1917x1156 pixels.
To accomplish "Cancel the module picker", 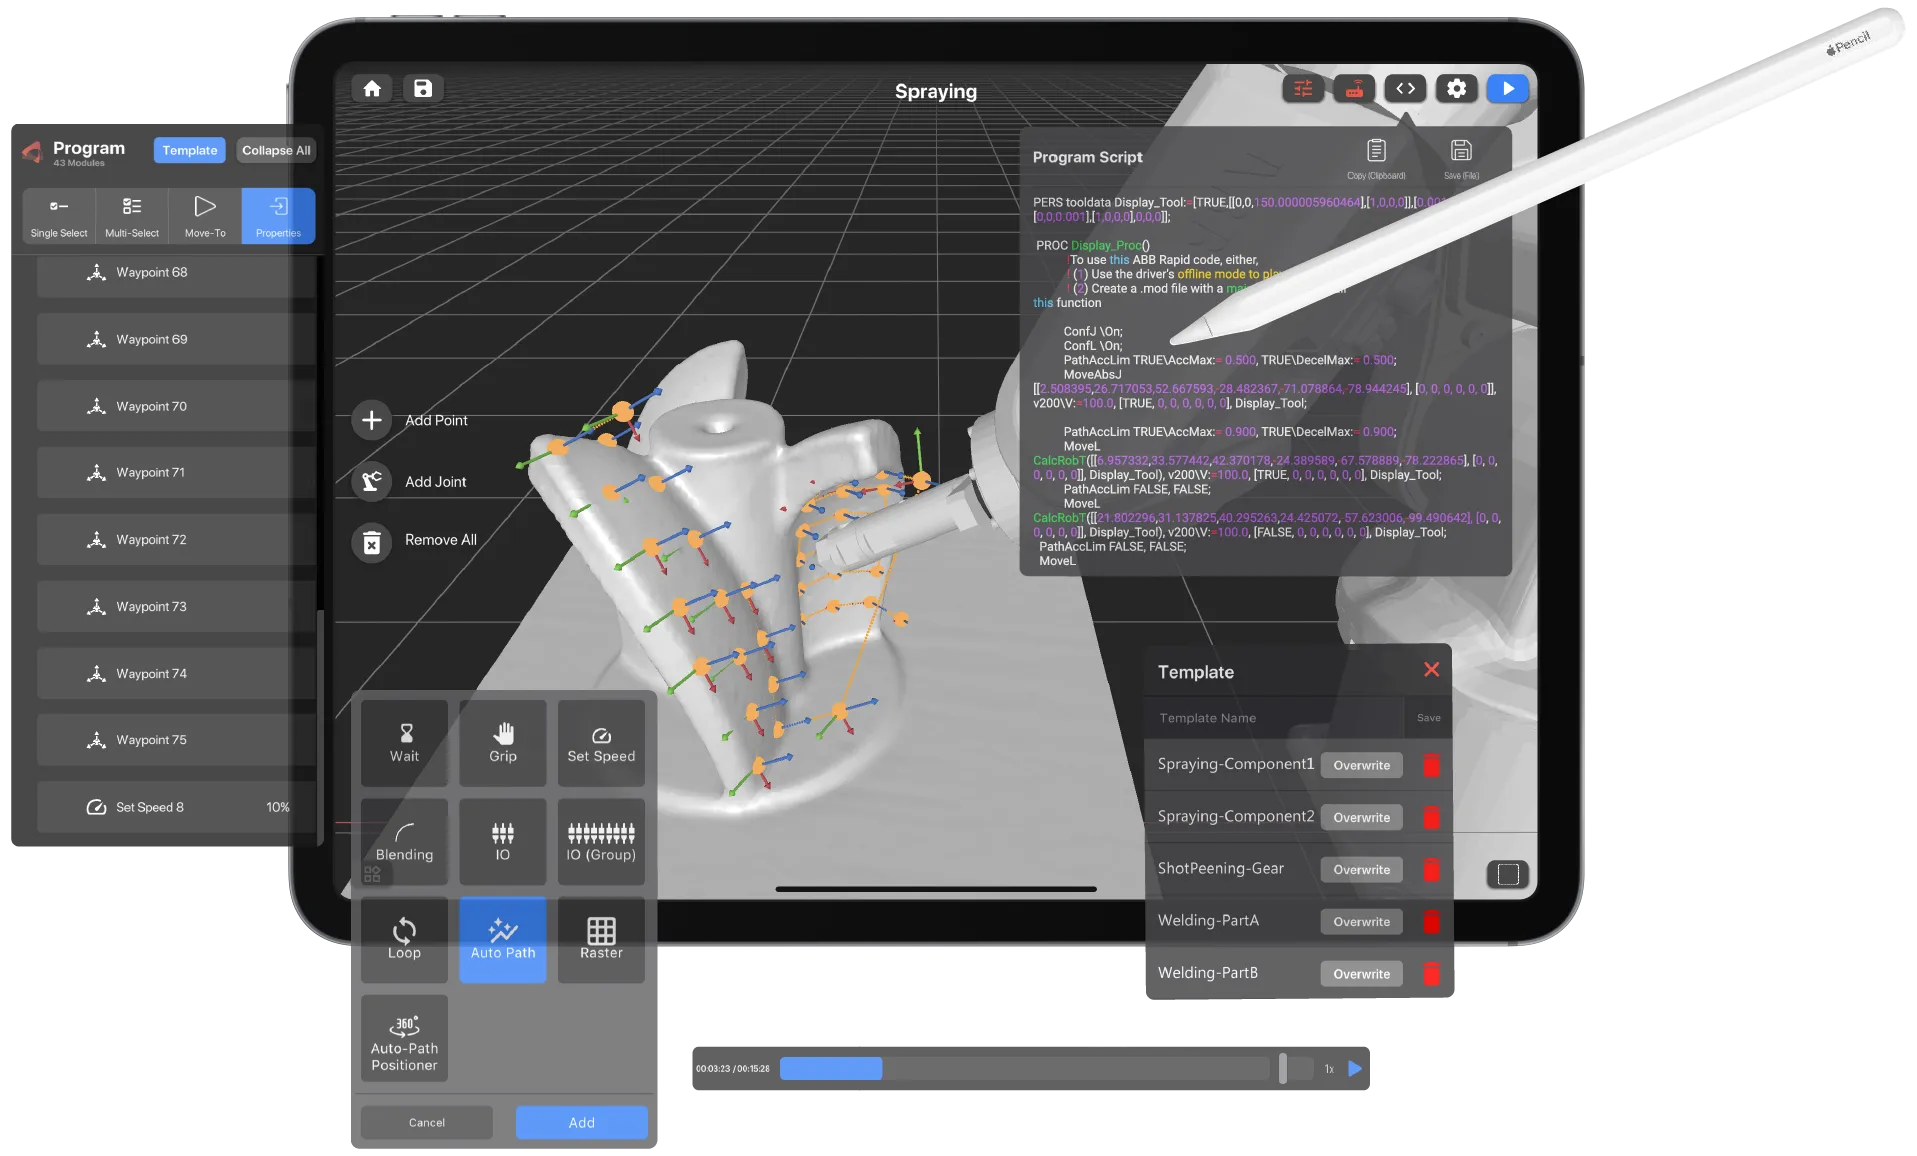I will click(x=427, y=1122).
